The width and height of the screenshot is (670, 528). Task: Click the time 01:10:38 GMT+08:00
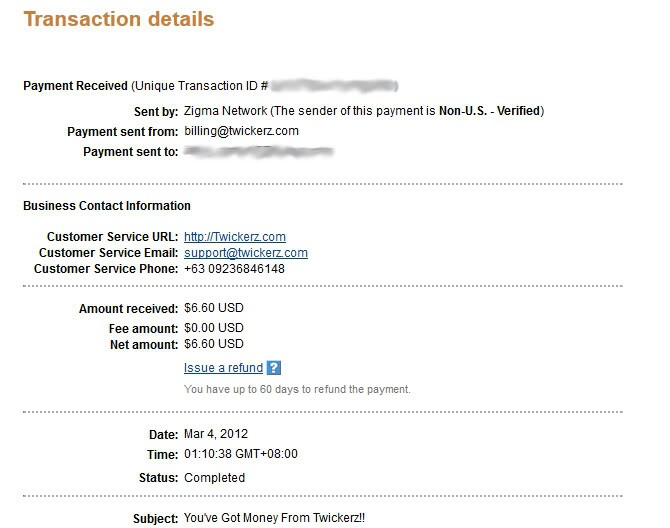click(241, 454)
